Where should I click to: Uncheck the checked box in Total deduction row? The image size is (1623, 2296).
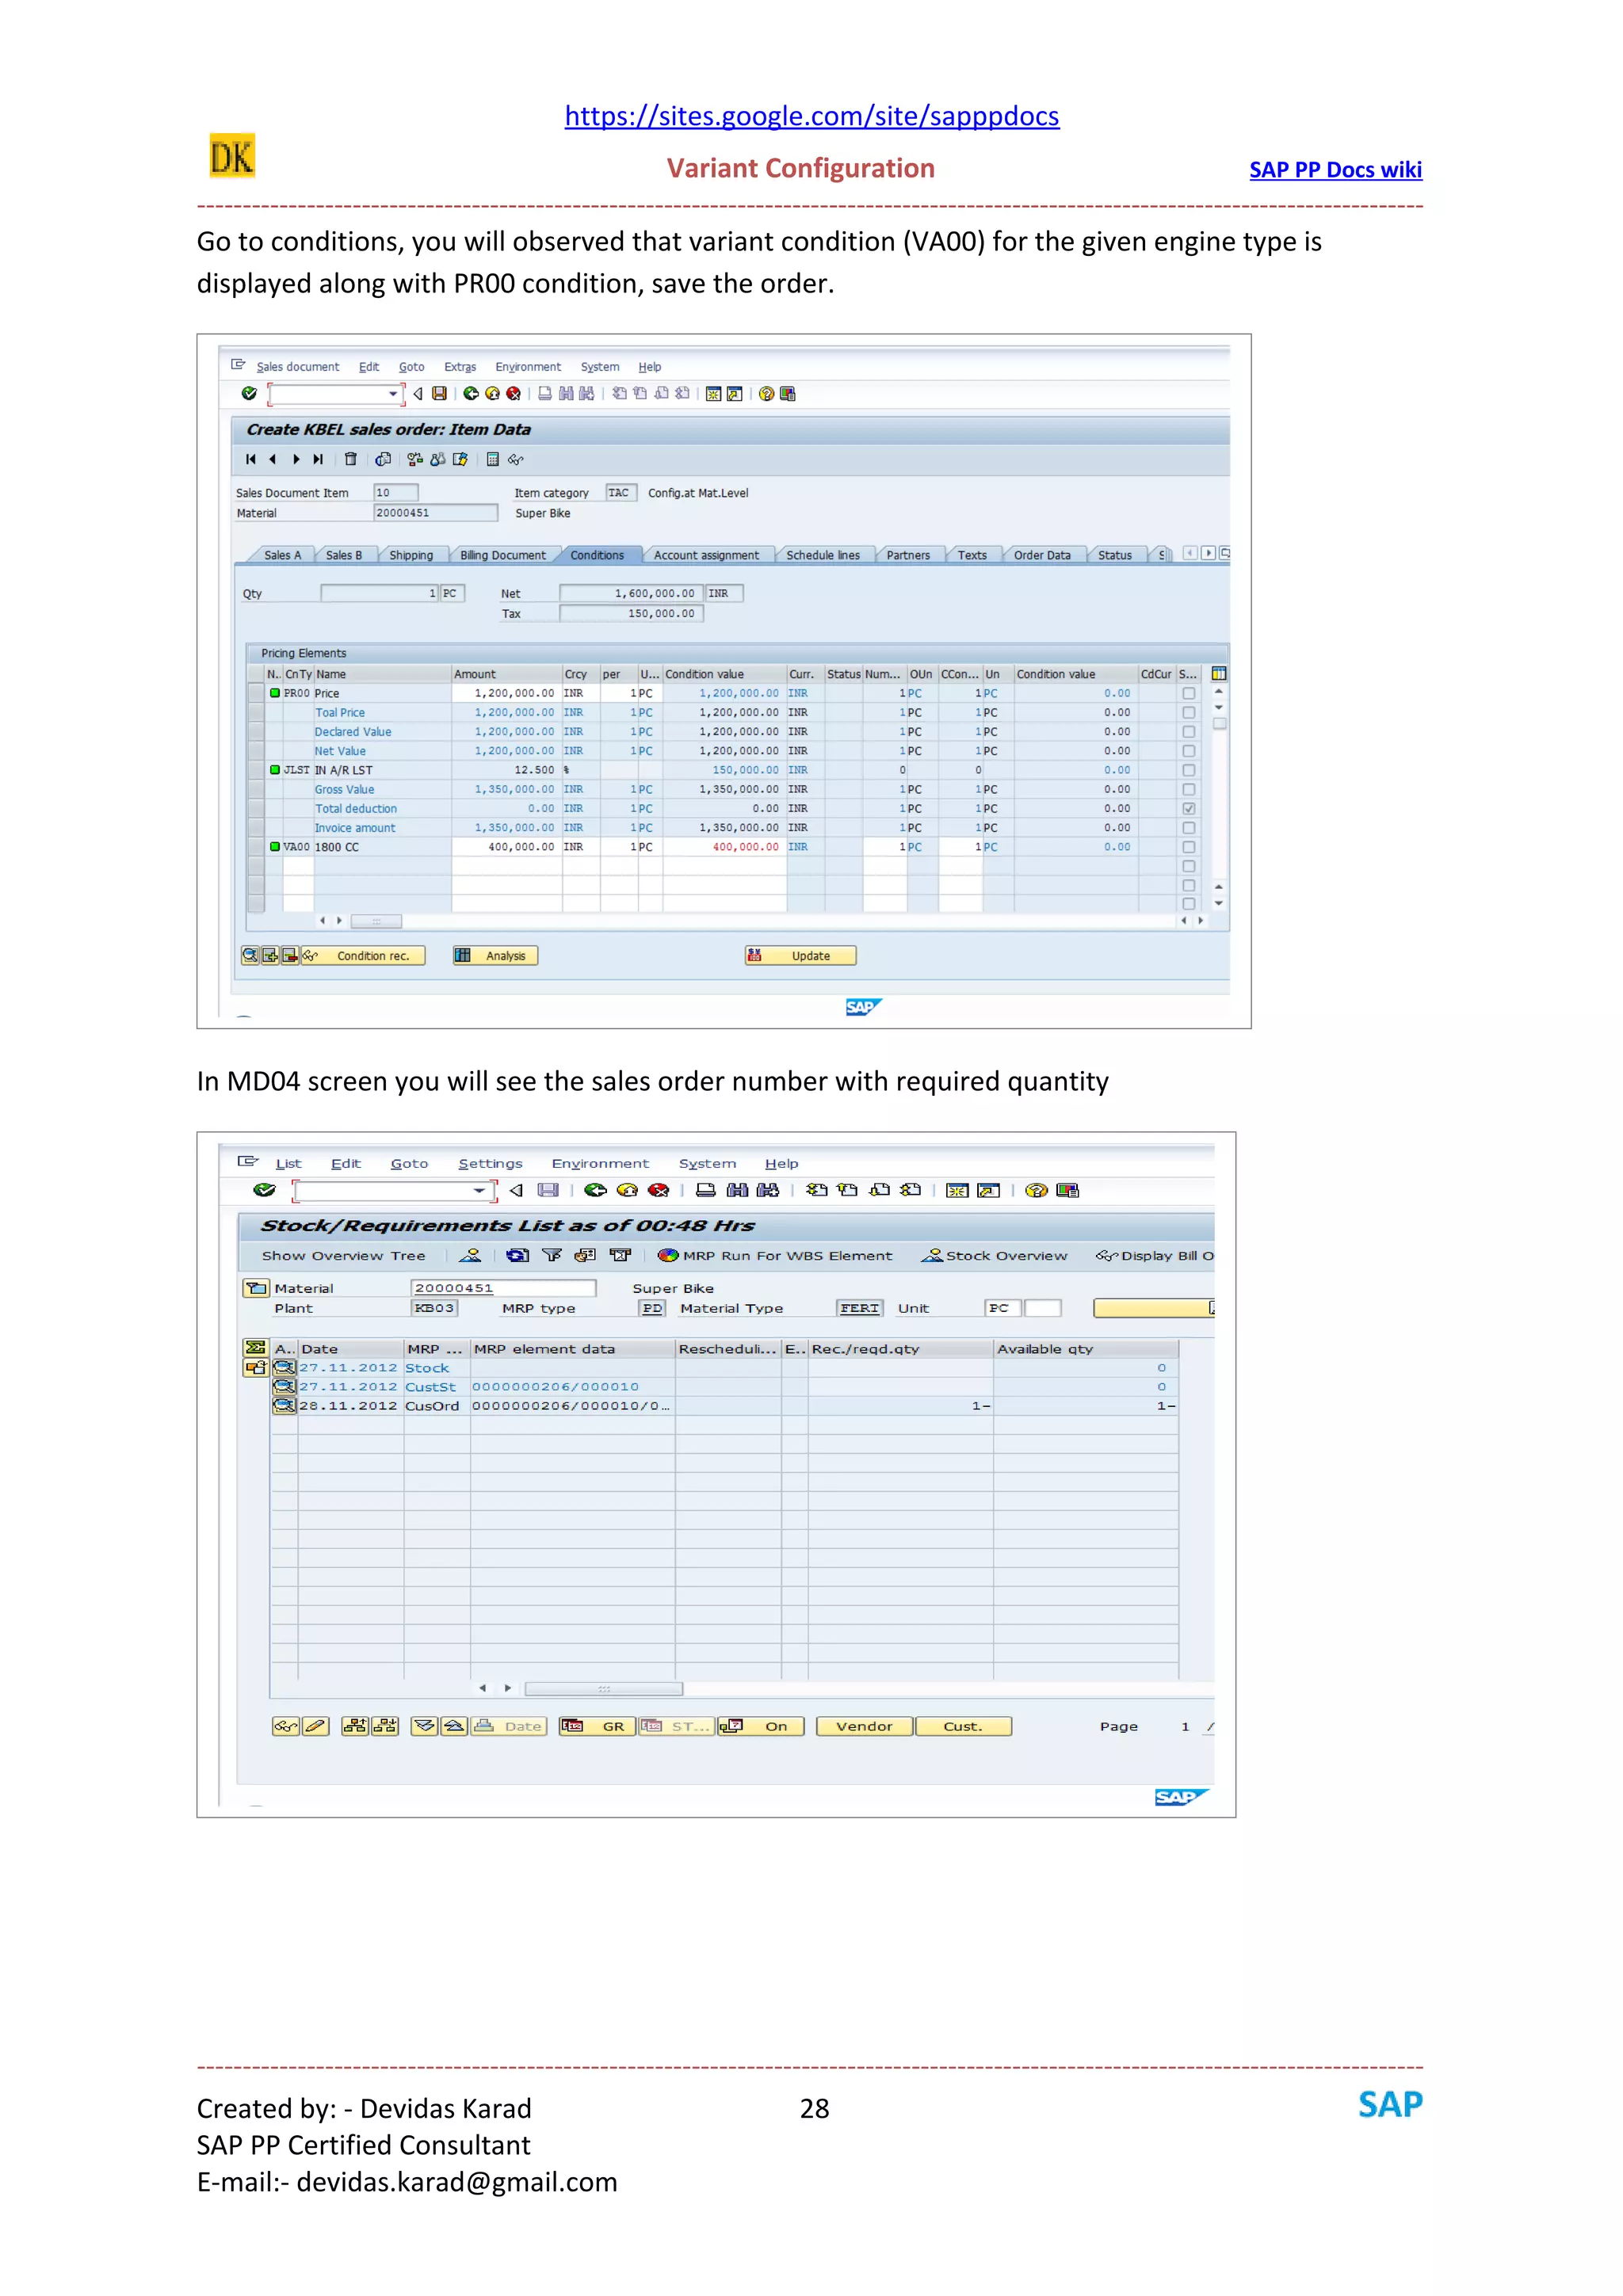[1189, 808]
